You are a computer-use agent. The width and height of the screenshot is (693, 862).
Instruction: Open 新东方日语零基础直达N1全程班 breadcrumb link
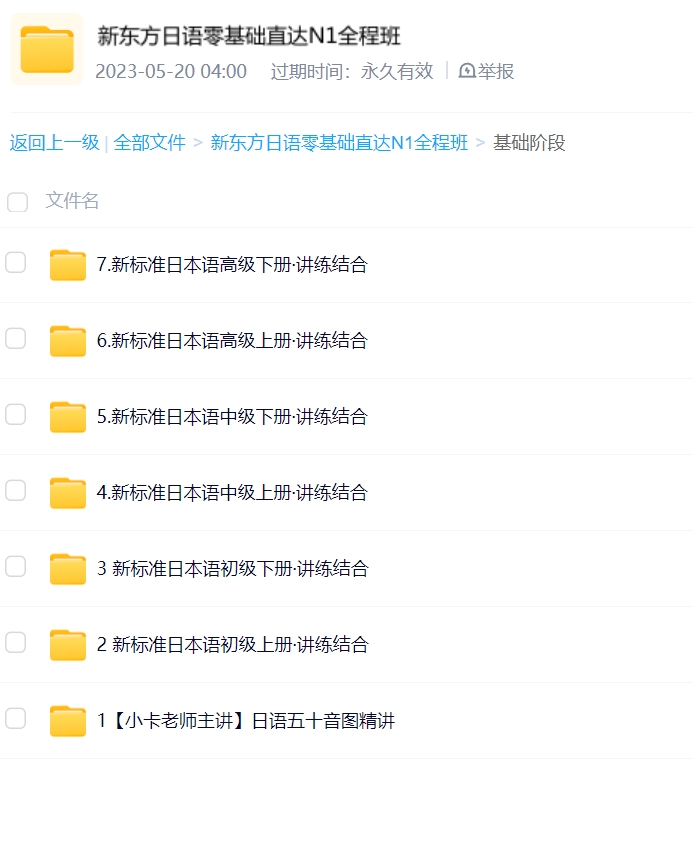coord(339,143)
